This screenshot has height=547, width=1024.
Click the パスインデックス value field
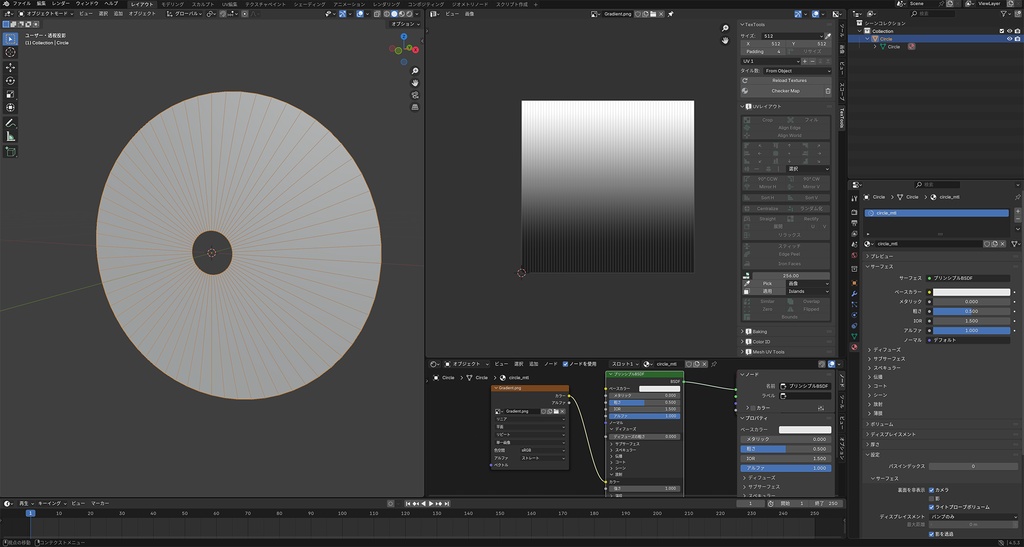pos(973,466)
